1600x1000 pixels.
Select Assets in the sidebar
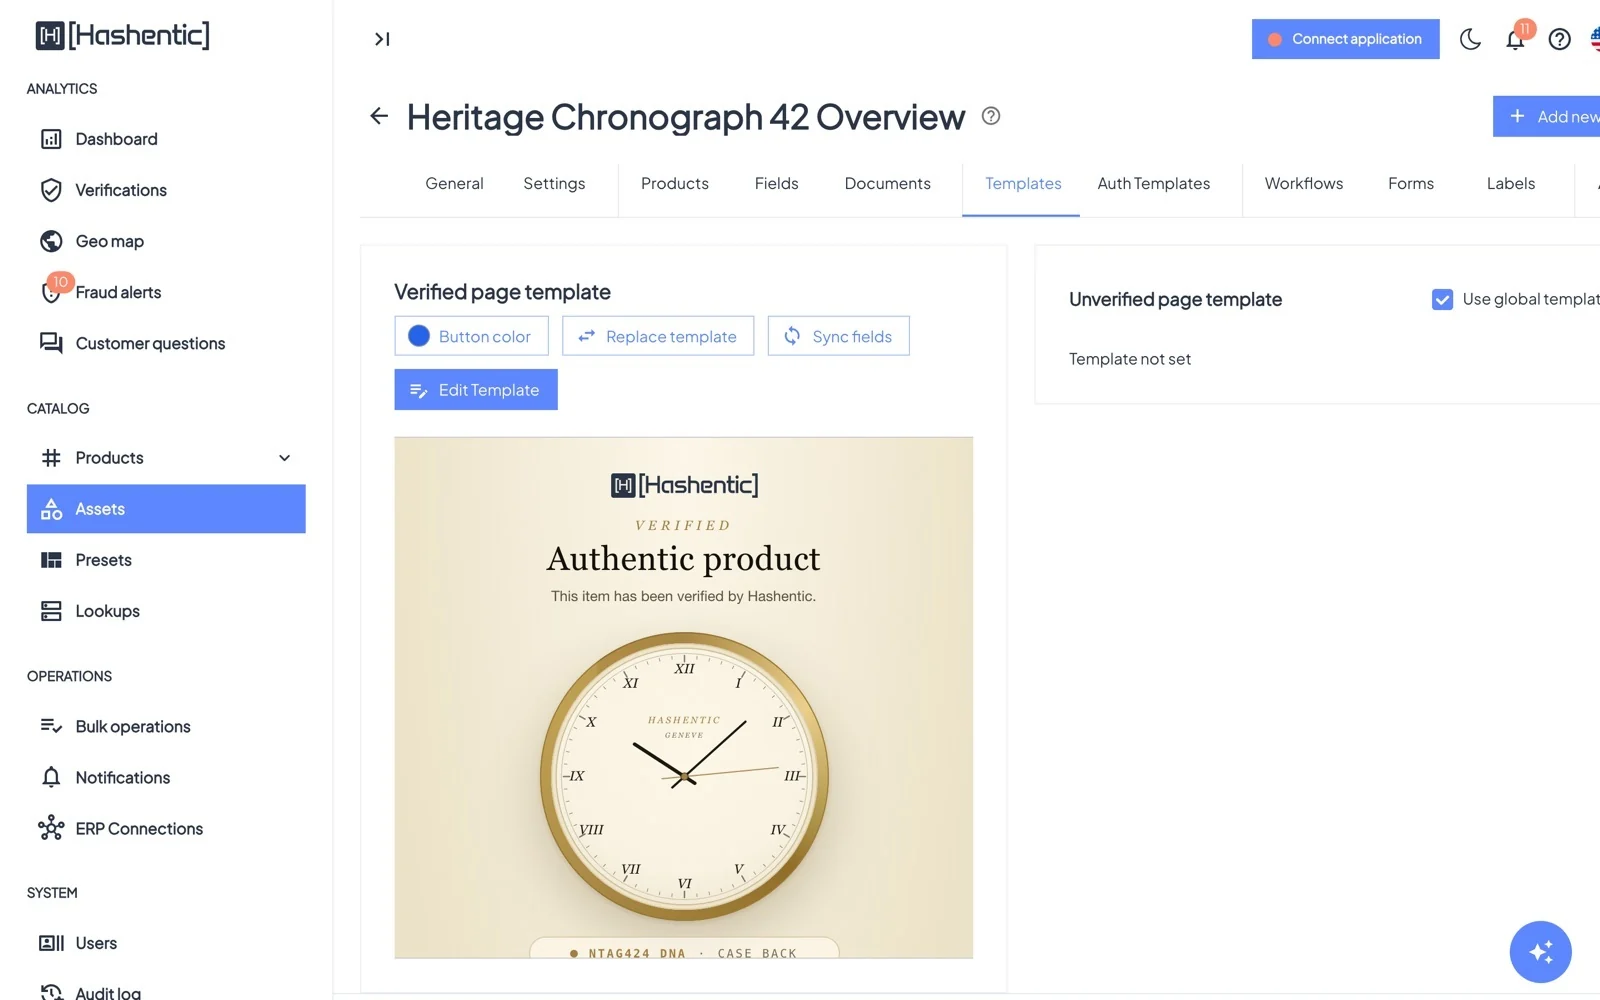click(166, 509)
